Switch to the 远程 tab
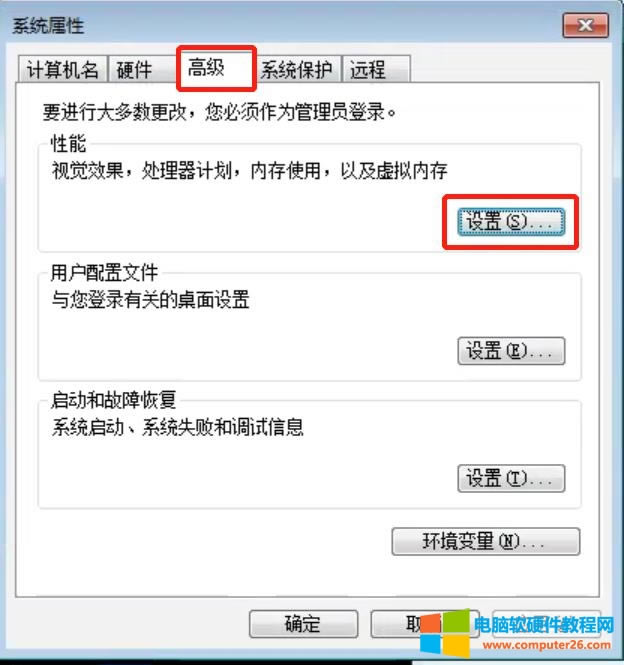The height and width of the screenshot is (665, 624). tap(376, 69)
